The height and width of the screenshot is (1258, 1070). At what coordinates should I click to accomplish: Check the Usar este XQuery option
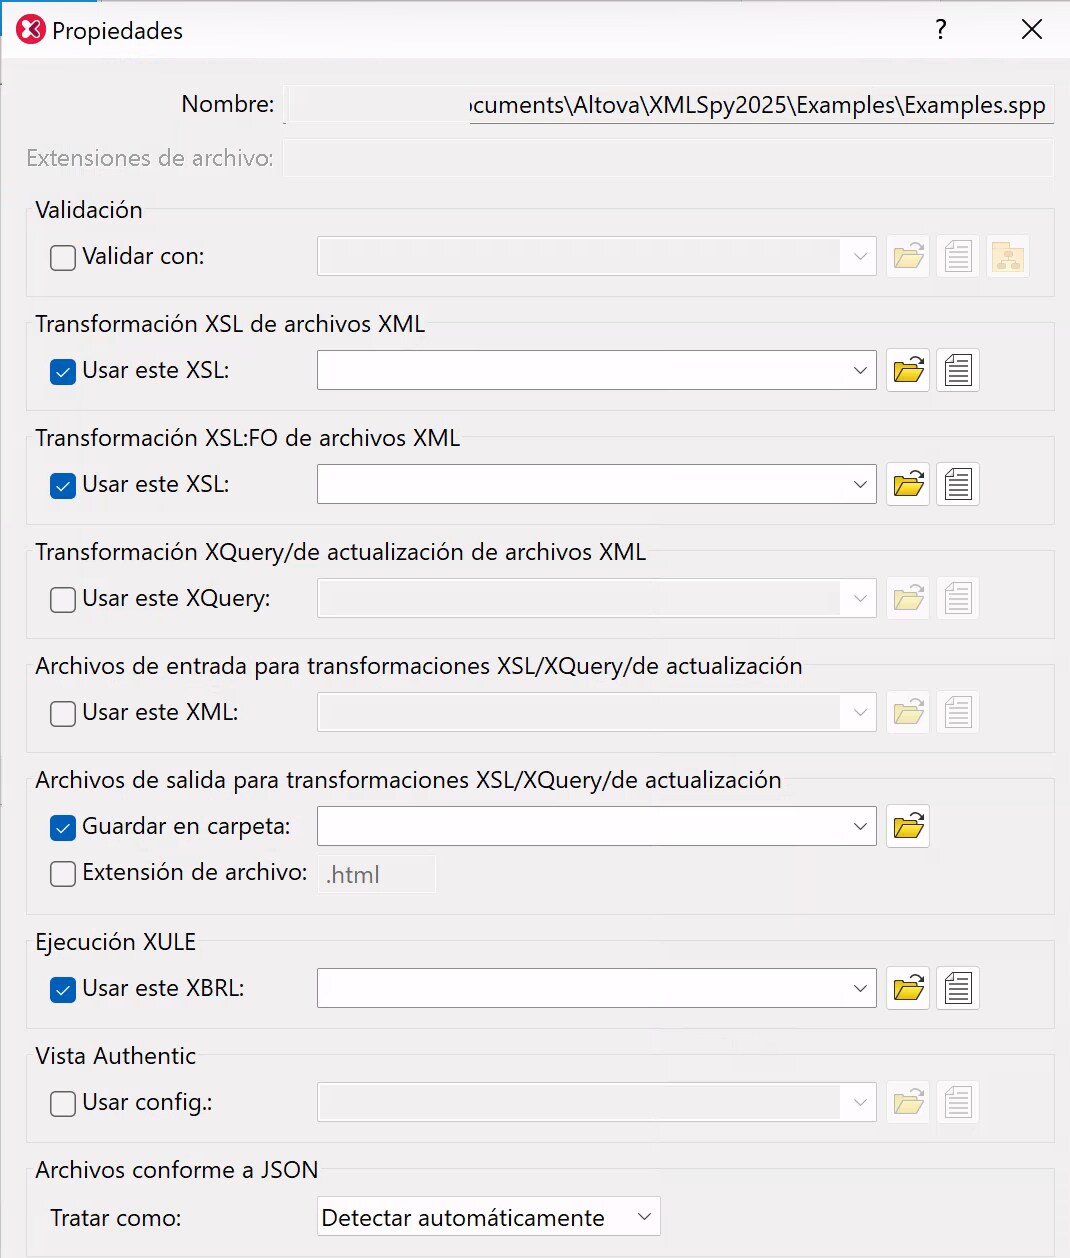tap(63, 599)
